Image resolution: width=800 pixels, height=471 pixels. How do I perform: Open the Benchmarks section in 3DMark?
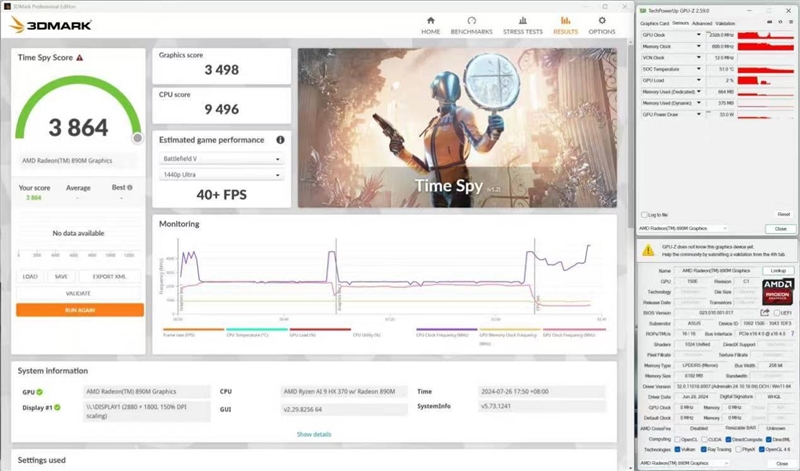(x=471, y=26)
